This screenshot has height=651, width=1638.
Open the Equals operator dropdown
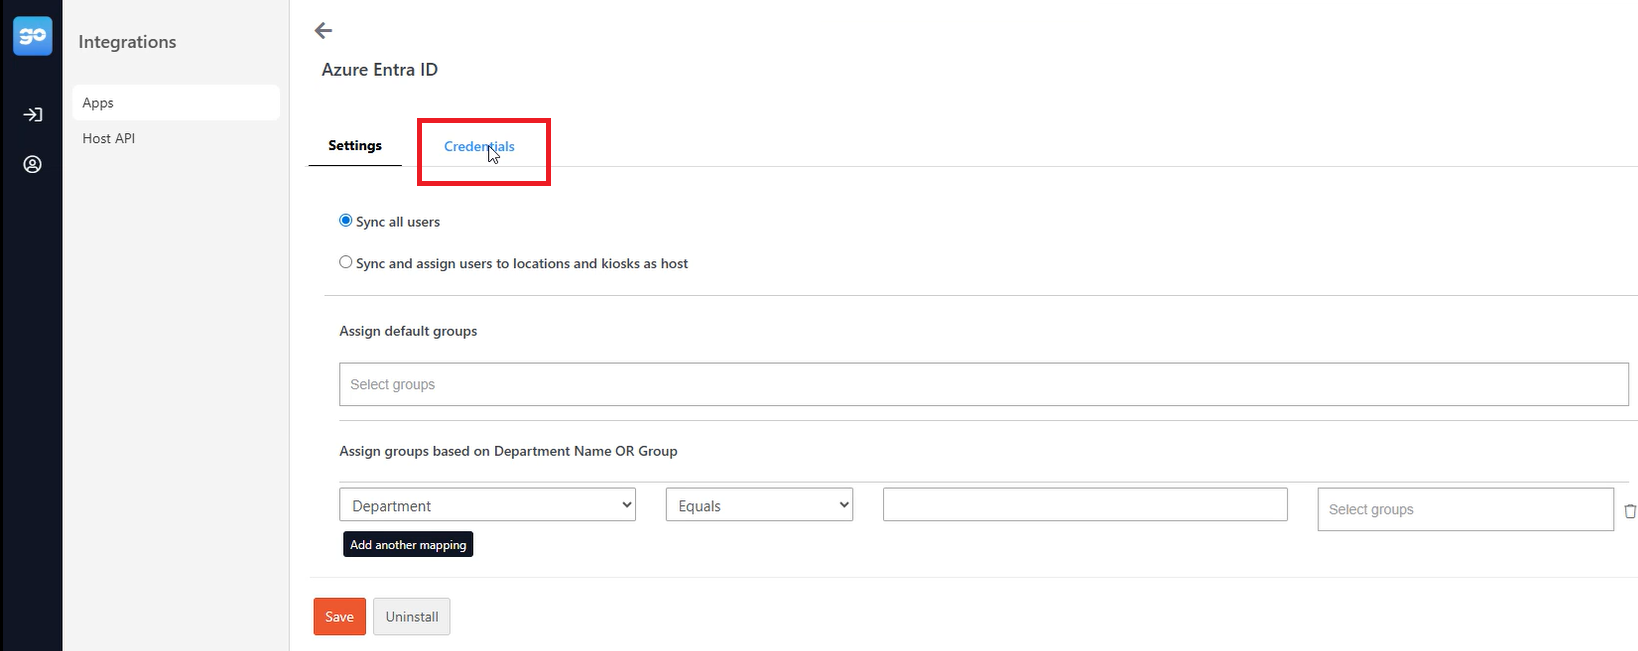(759, 505)
